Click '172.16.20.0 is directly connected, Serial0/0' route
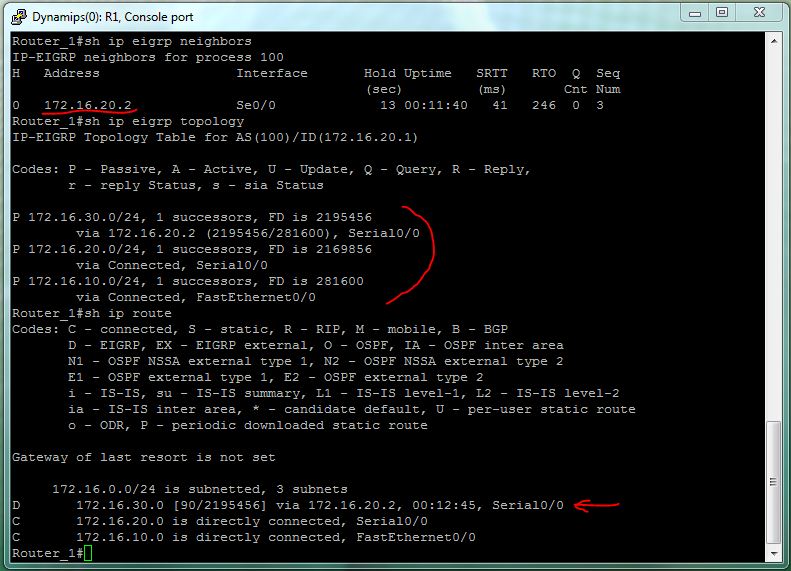791x571 pixels. point(252,521)
